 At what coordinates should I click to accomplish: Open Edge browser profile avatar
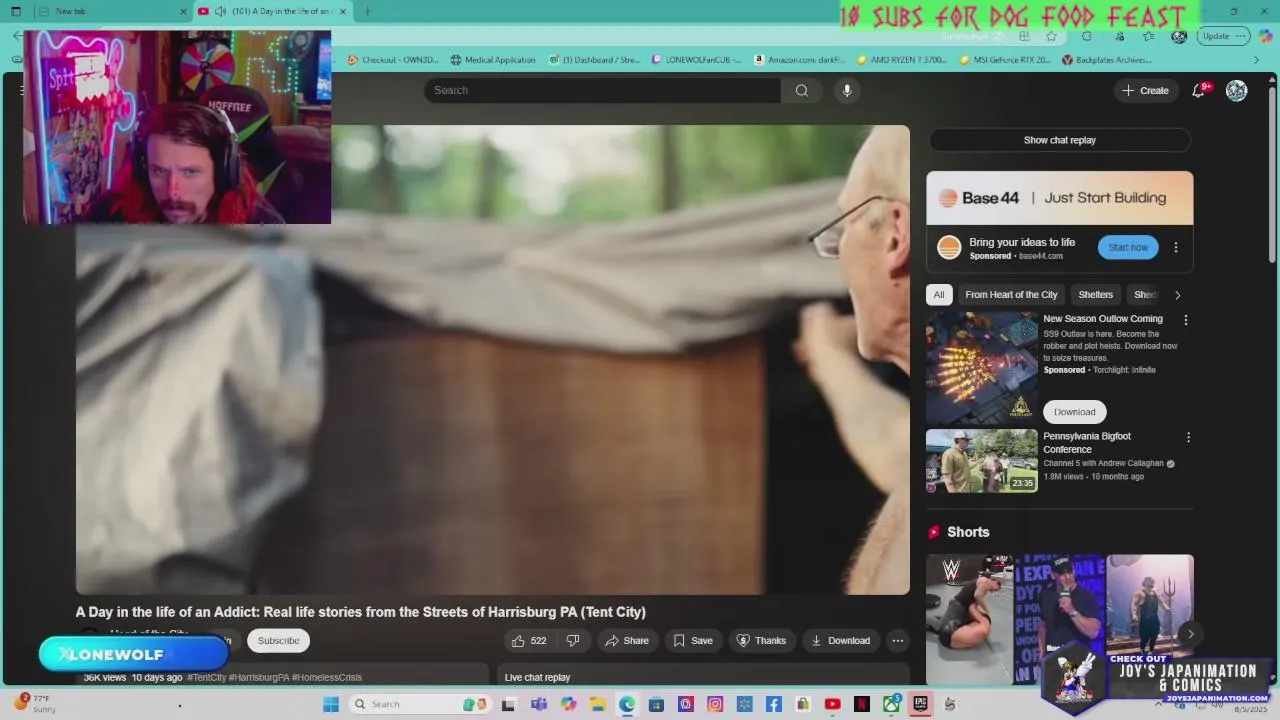point(1179,36)
